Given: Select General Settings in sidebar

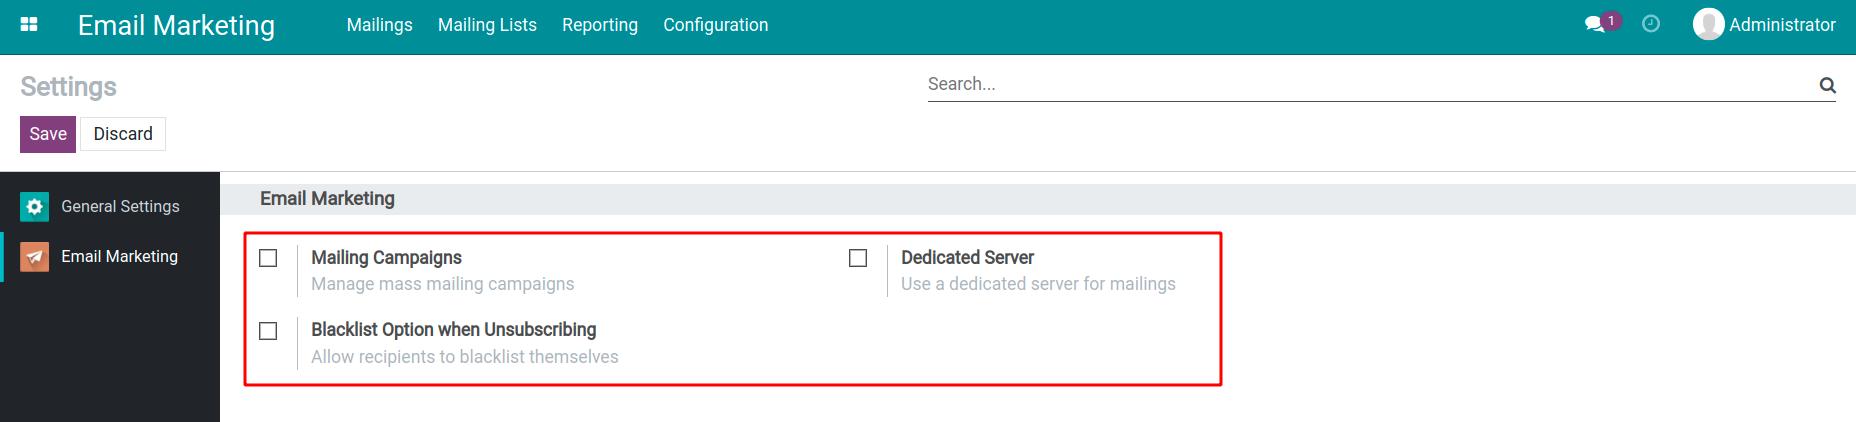Looking at the screenshot, I should (x=120, y=207).
